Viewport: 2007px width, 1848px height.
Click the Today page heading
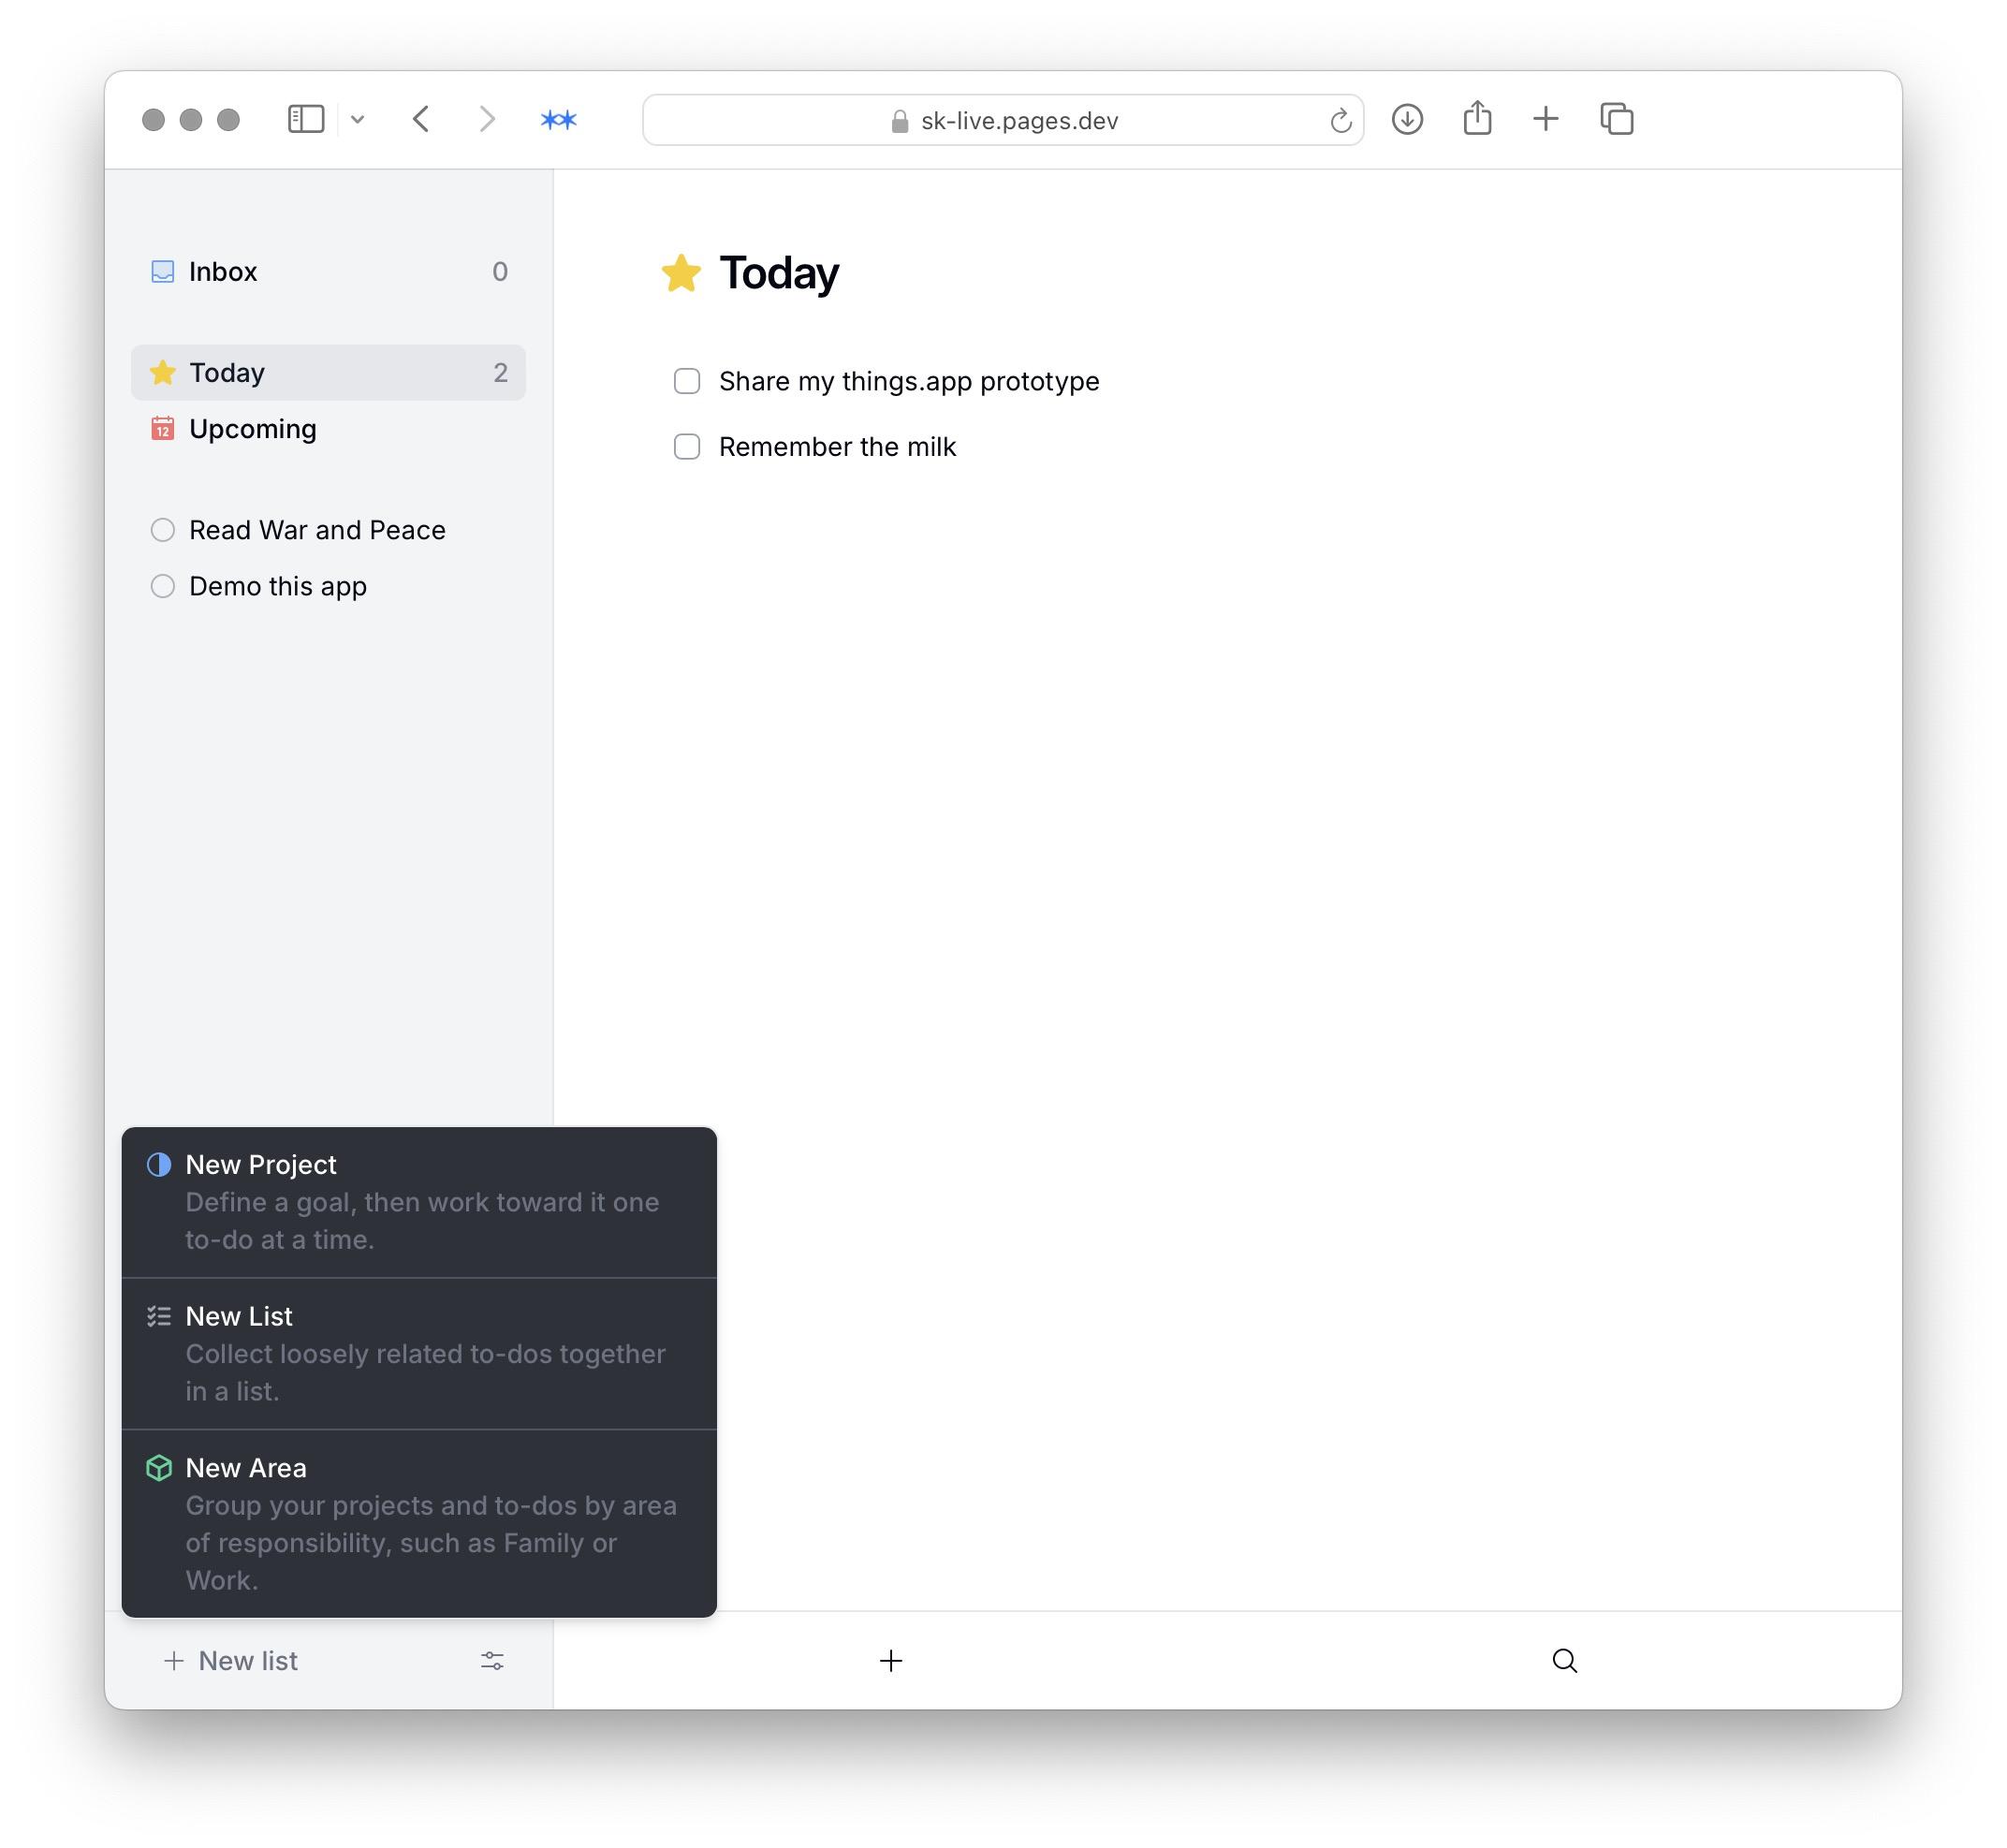tap(779, 273)
